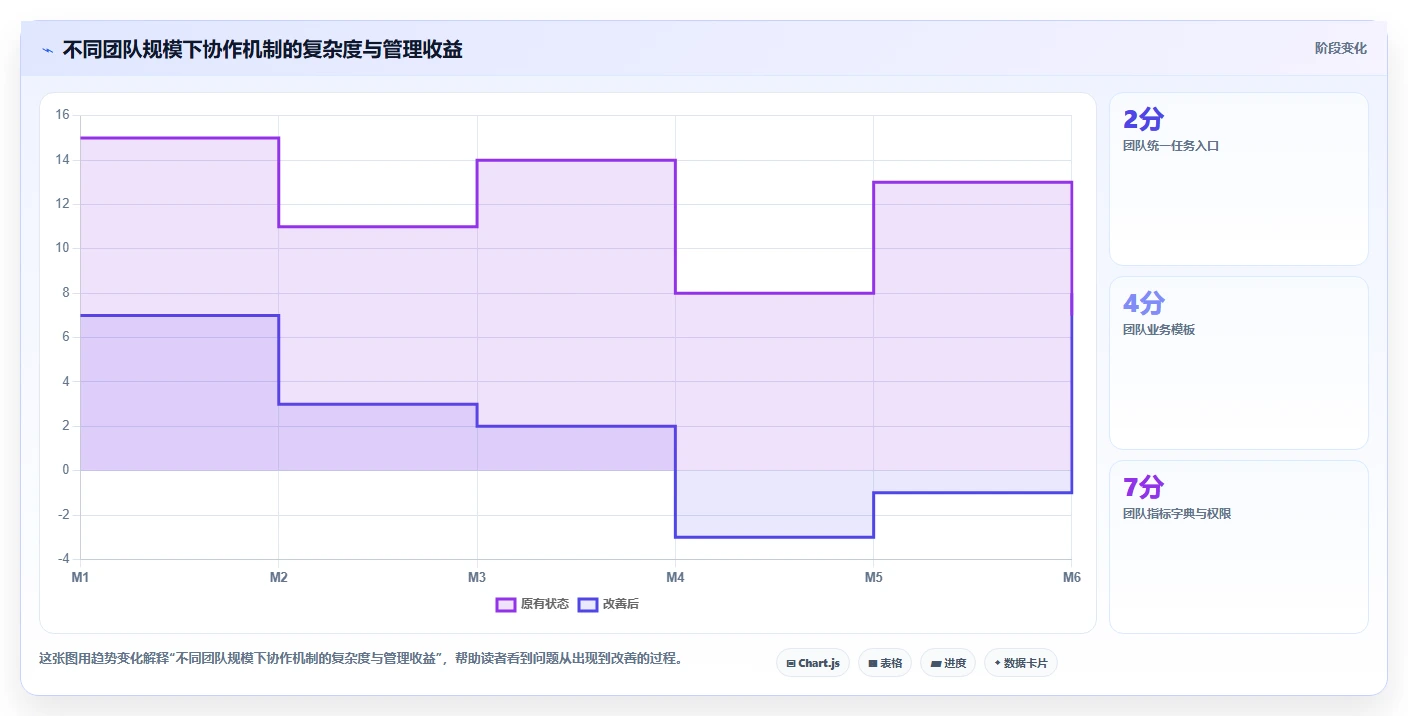The image size is (1408, 716).
Task: Click the 表格 tag
Action: point(885,663)
